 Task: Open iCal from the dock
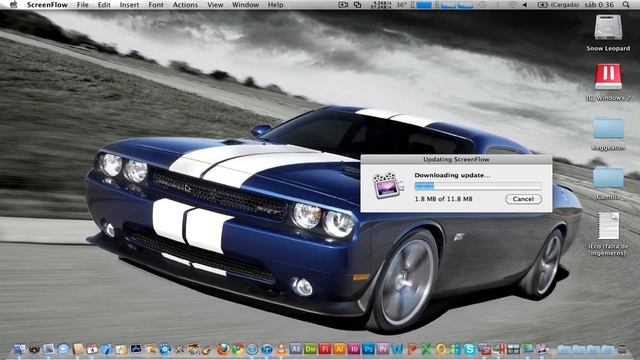click(92, 349)
